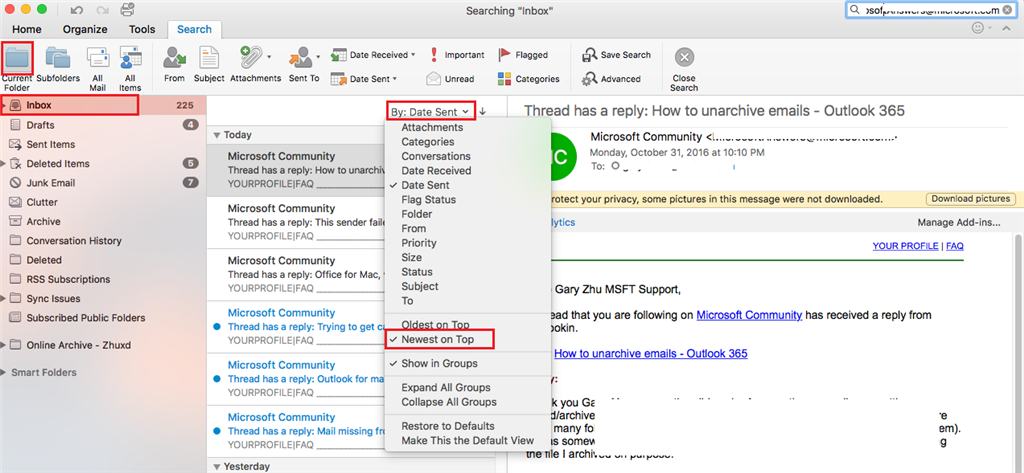Choose Make This the Default View
The width and height of the screenshot is (1024, 473).
[x=468, y=440]
